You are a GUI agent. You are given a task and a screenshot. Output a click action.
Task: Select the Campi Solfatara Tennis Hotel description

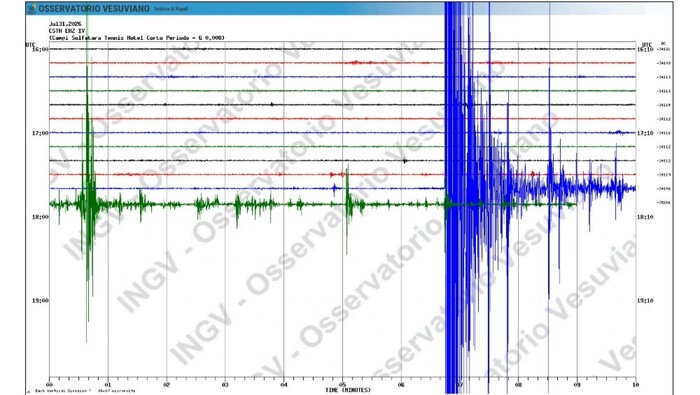tap(137, 38)
